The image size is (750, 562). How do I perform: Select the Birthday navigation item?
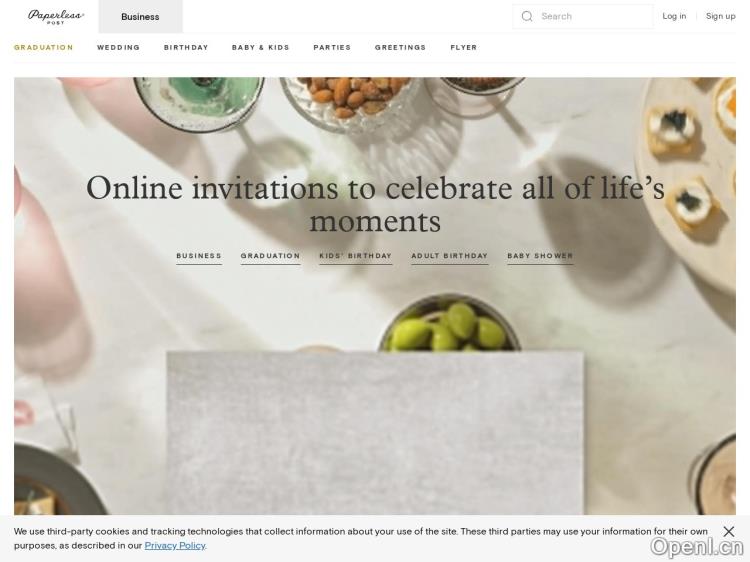click(x=186, y=47)
